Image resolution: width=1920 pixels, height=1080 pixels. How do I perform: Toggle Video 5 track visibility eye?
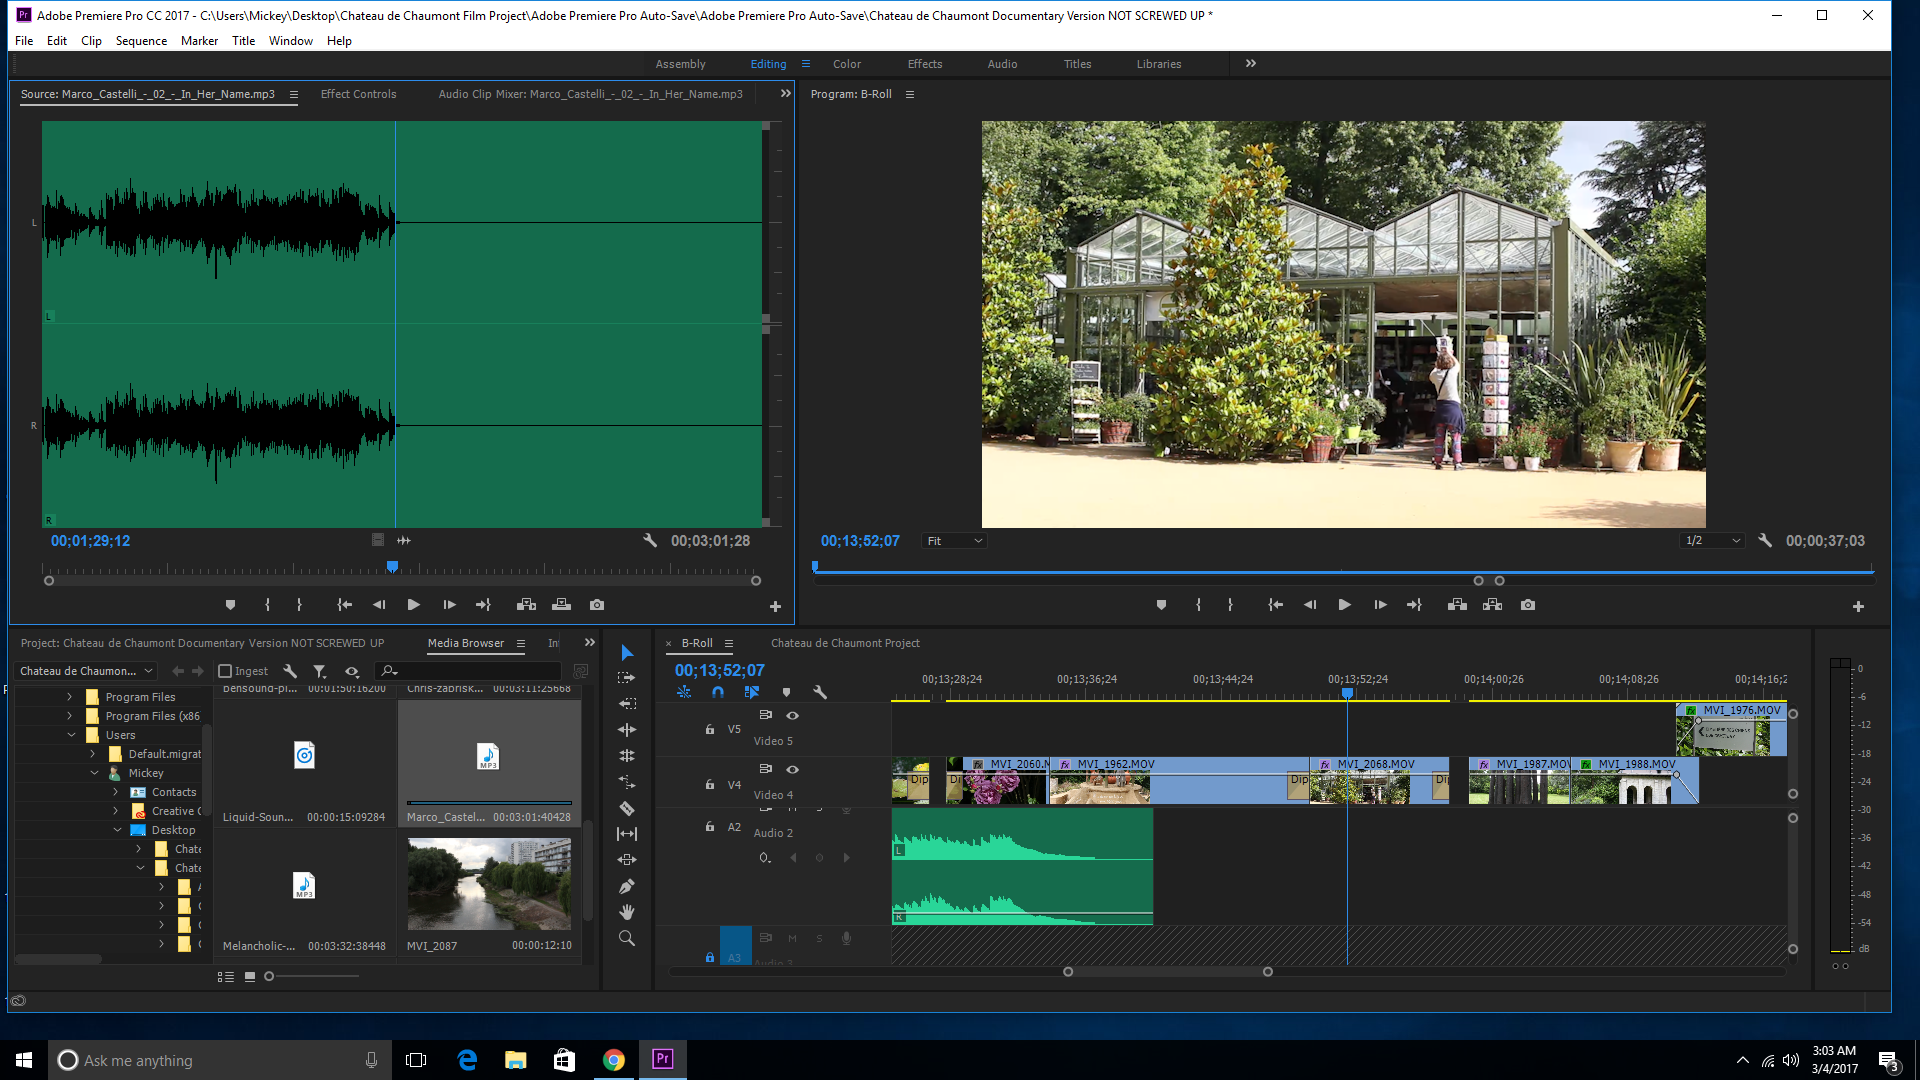[x=793, y=715]
